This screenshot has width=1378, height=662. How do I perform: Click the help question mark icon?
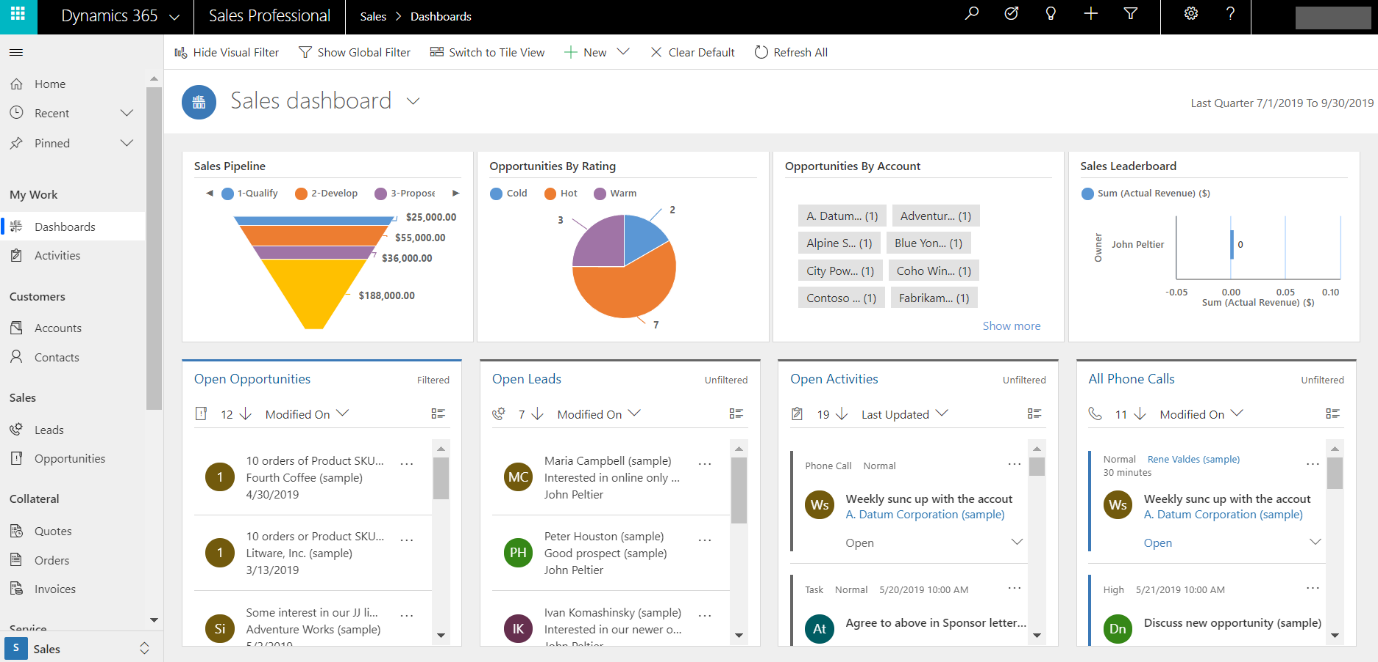pyautogui.click(x=1231, y=14)
